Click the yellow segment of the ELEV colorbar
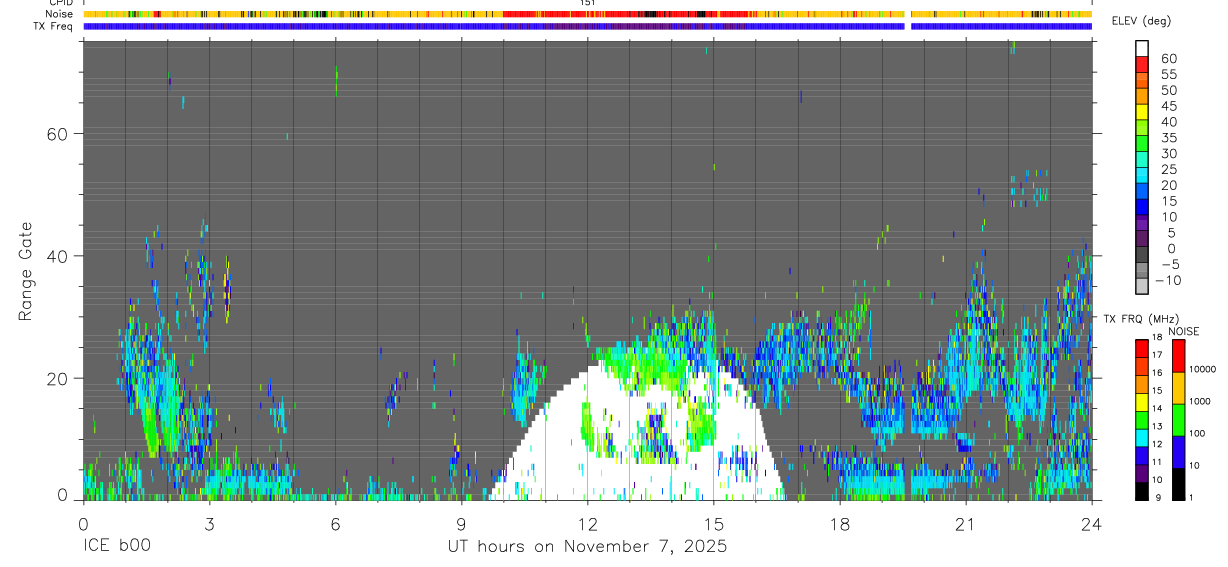The height and width of the screenshot is (567, 1228). tap(1142, 111)
